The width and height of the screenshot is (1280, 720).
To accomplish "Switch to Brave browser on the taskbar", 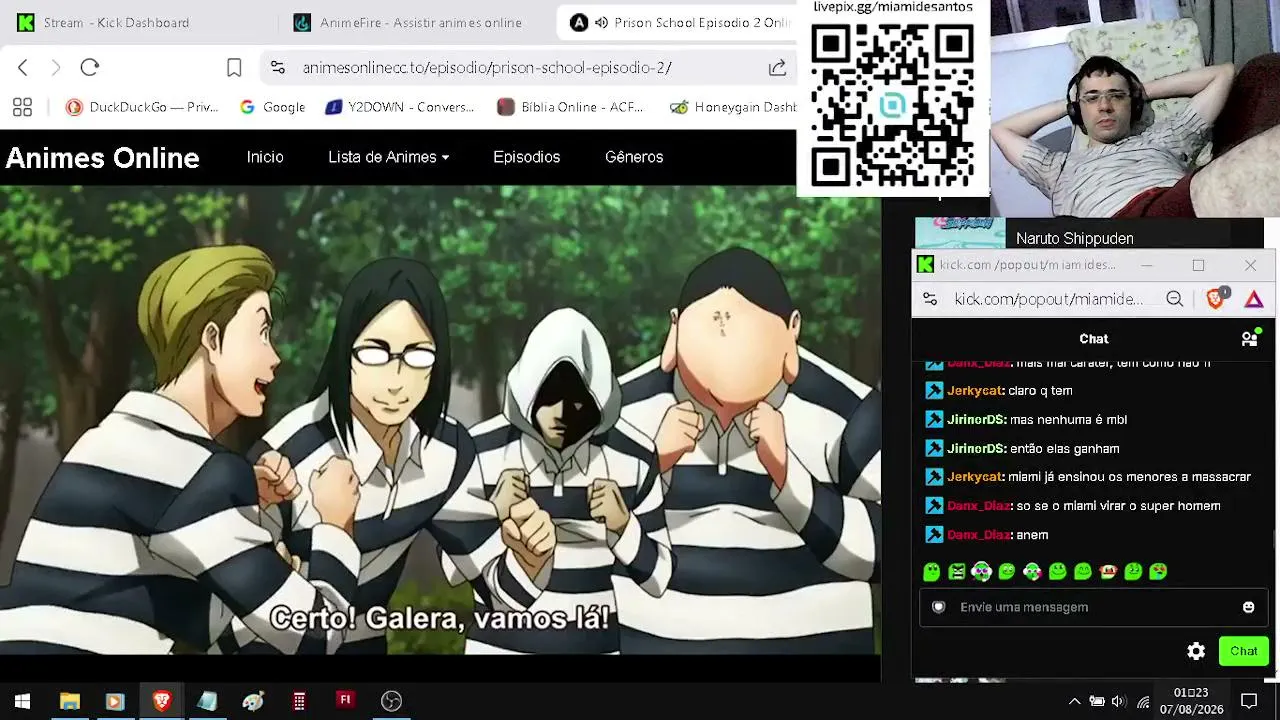I will [161, 701].
